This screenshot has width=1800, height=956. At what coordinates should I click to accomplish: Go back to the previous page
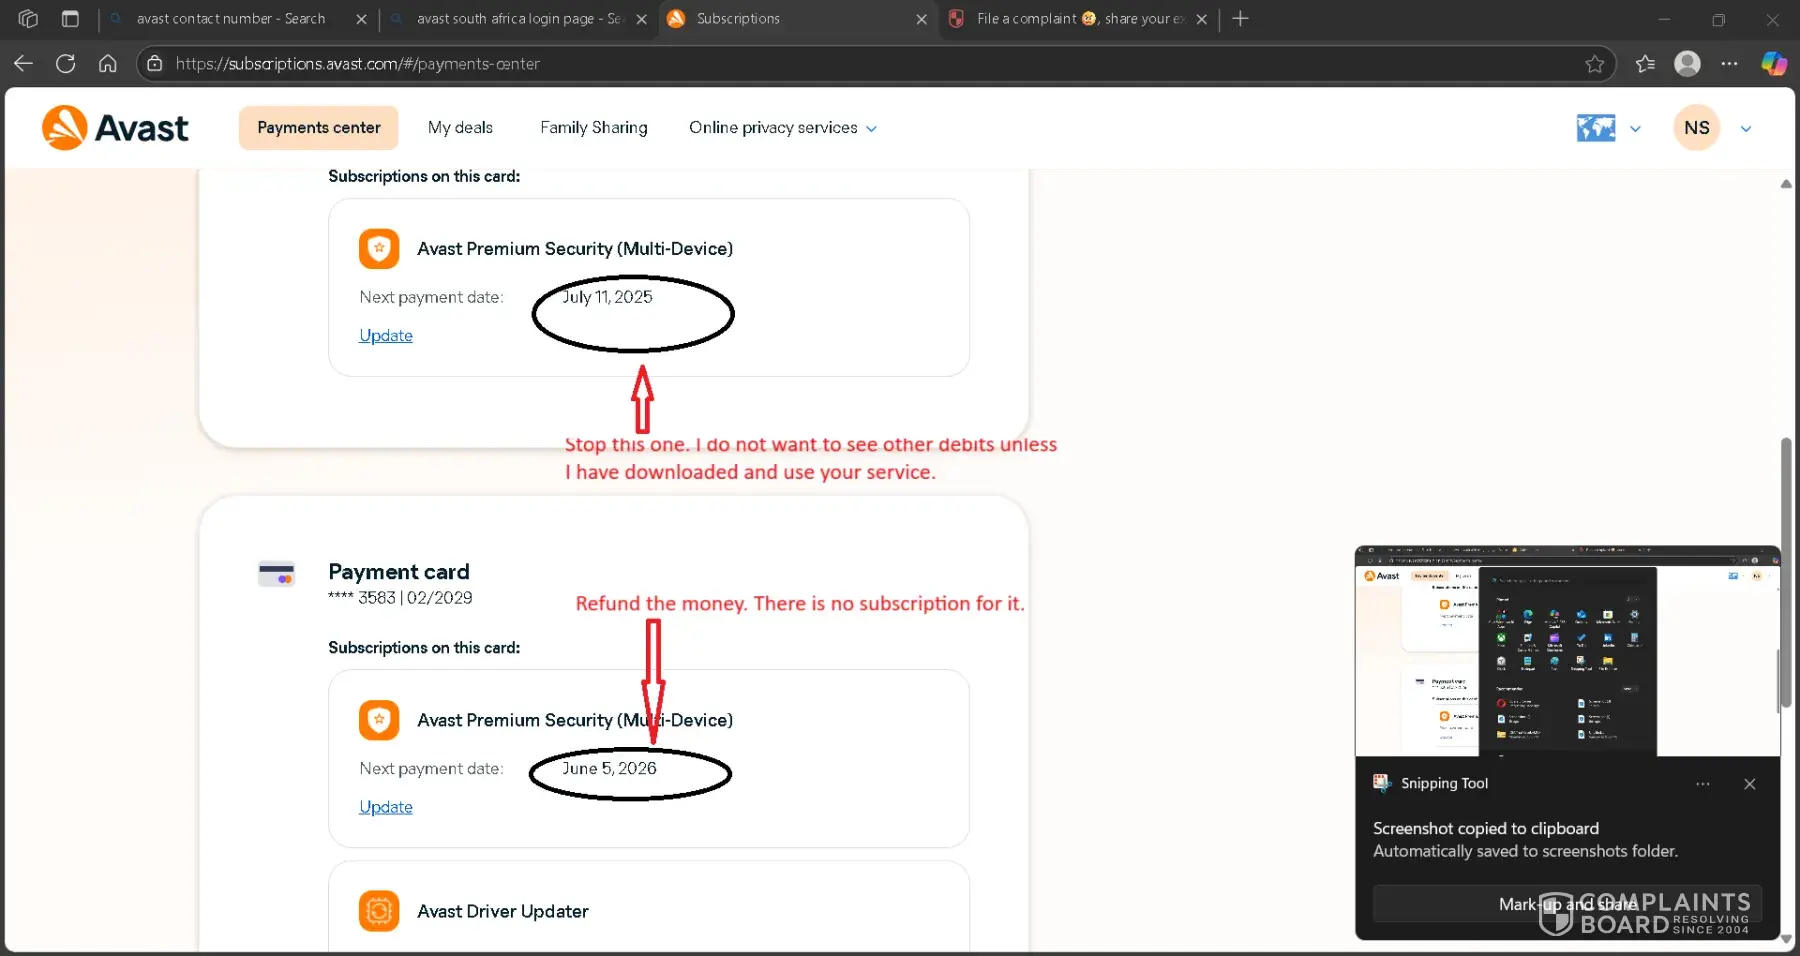point(23,64)
